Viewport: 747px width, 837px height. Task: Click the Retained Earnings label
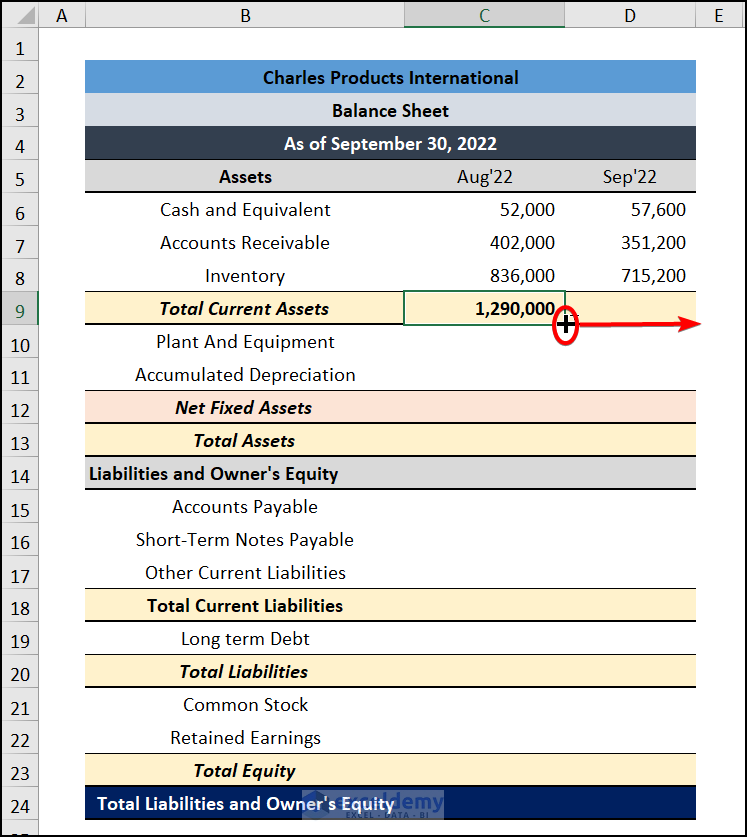tap(245, 738)
